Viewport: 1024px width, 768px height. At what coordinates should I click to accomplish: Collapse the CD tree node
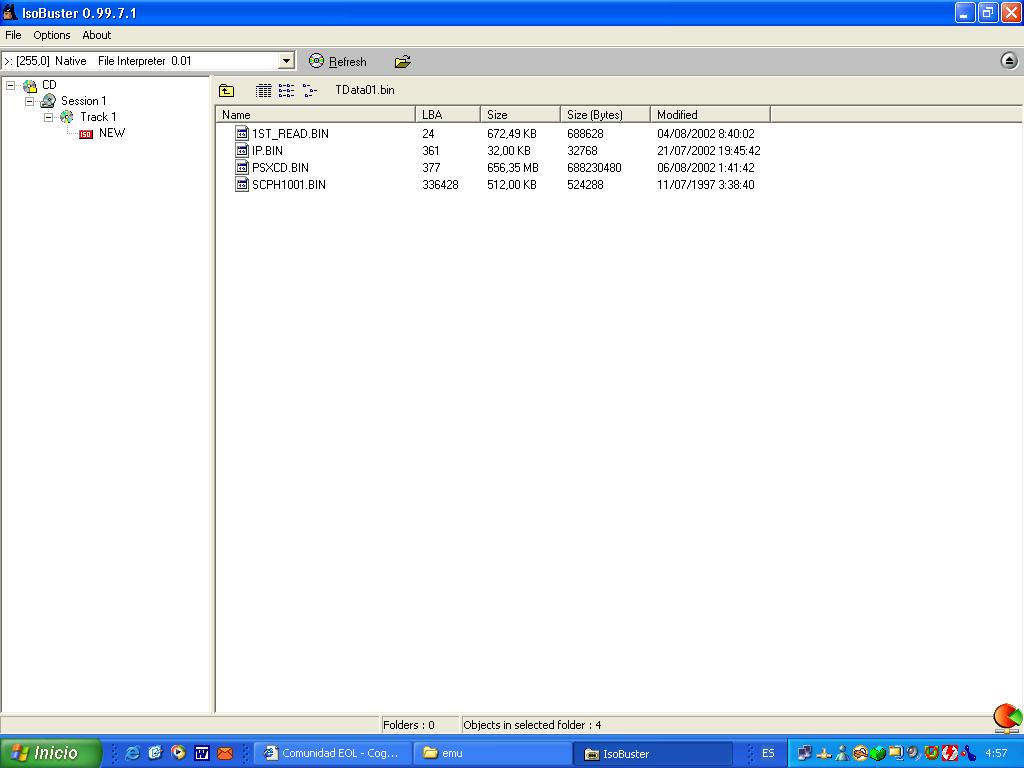(x=11, y=85)
